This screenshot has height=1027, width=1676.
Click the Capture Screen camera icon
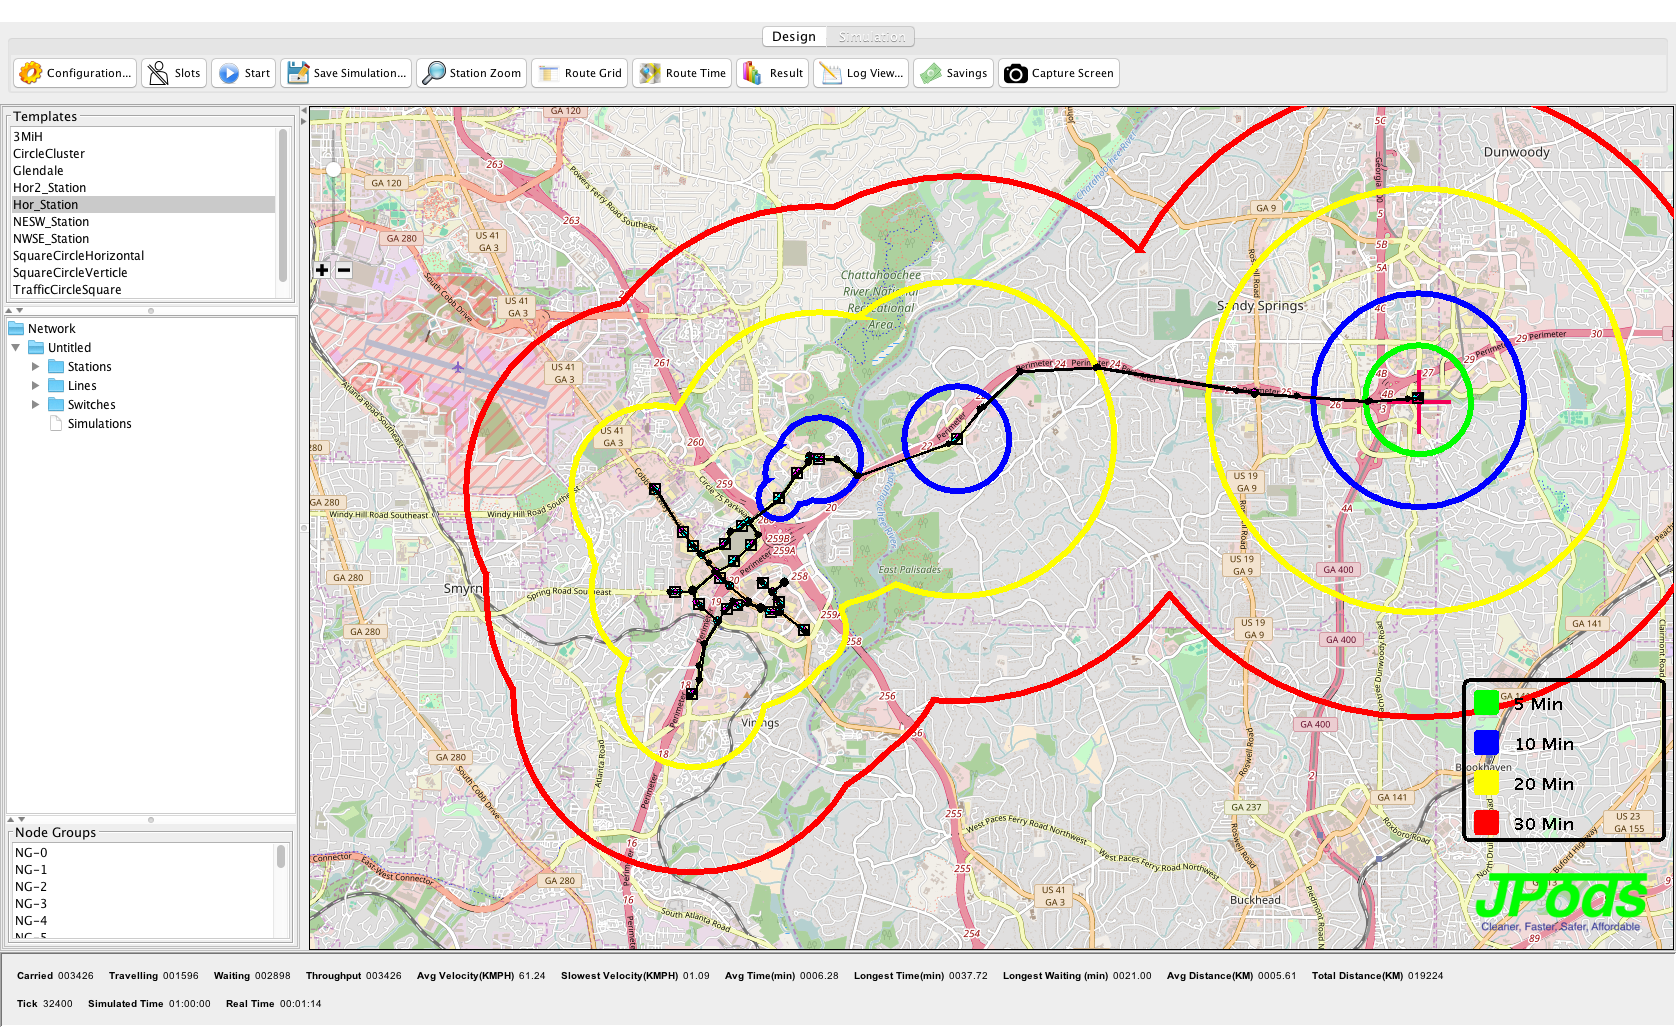tap(1015, 73)
